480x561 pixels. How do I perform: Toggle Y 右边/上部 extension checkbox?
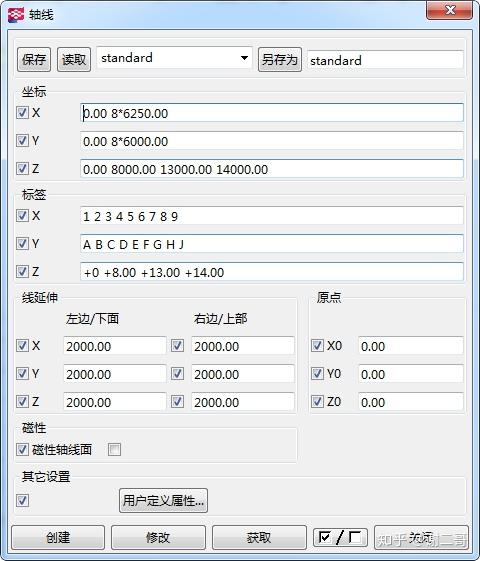pos(177,374)
